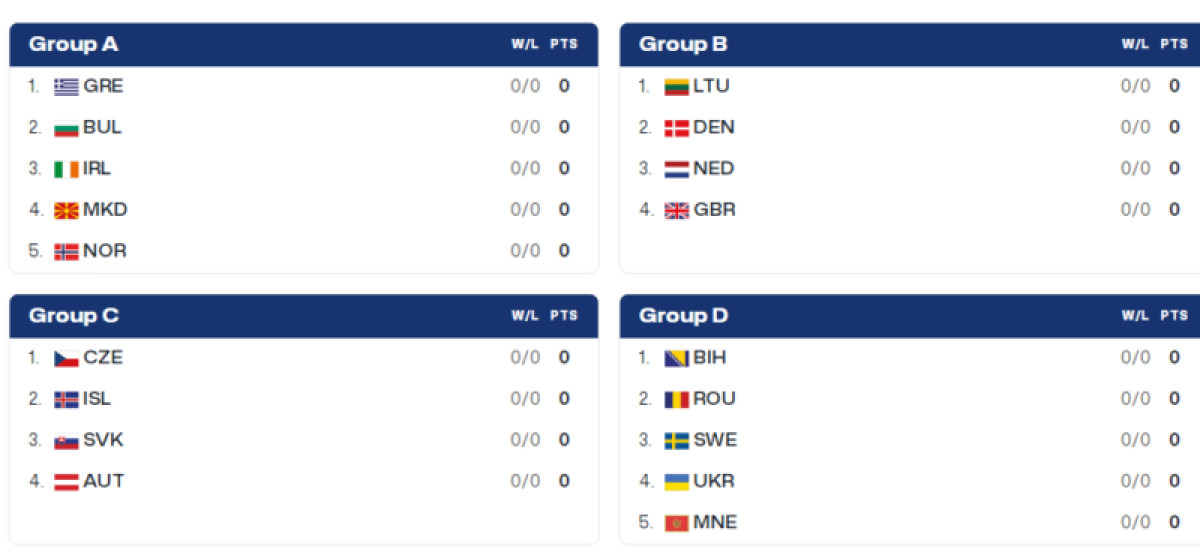Click the Bulgaria flag icon
This screenshot has width=1200, height=549.
pos(66,128)
